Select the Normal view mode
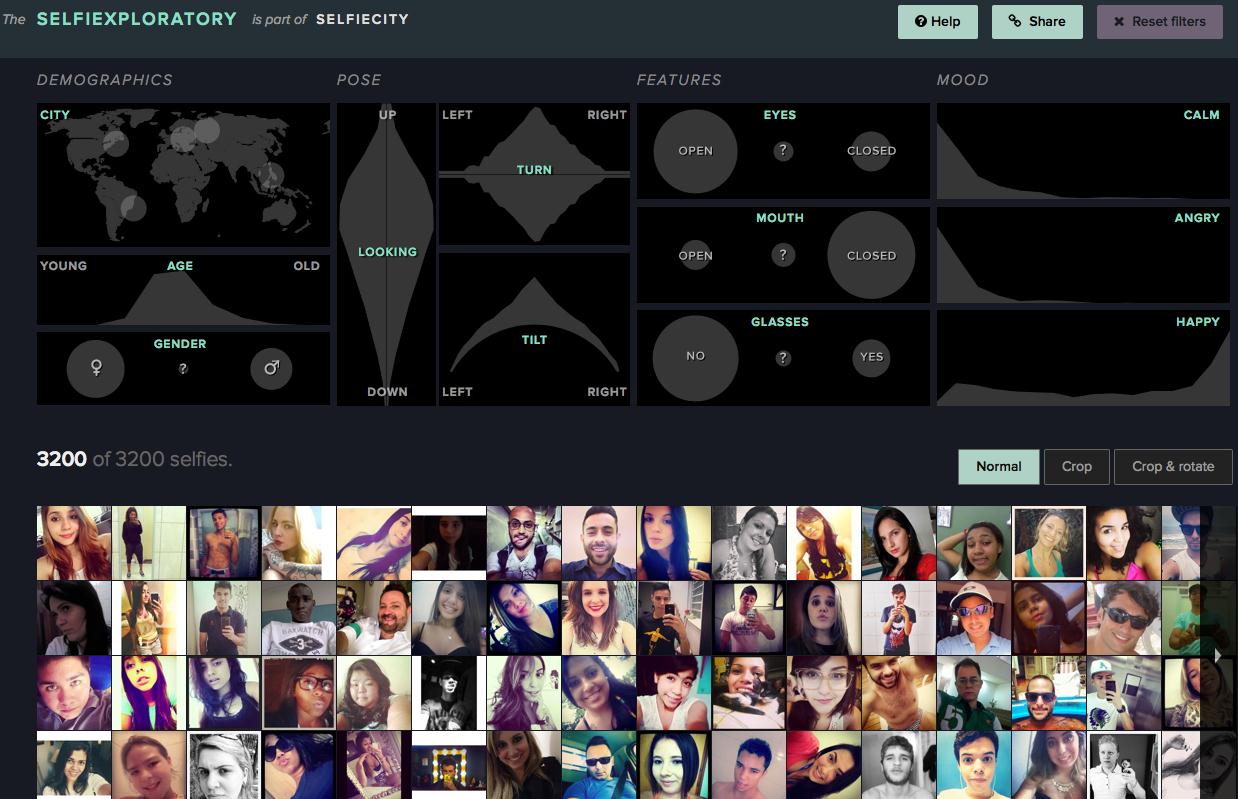The height and width of the screenshot is (799, 1238). (x=998, y=466)
